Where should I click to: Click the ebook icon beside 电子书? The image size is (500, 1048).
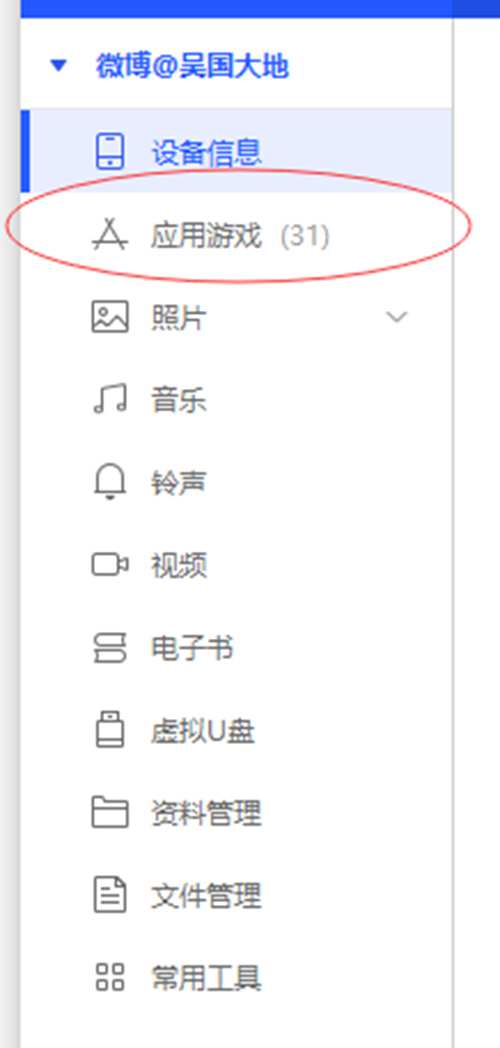110,648
